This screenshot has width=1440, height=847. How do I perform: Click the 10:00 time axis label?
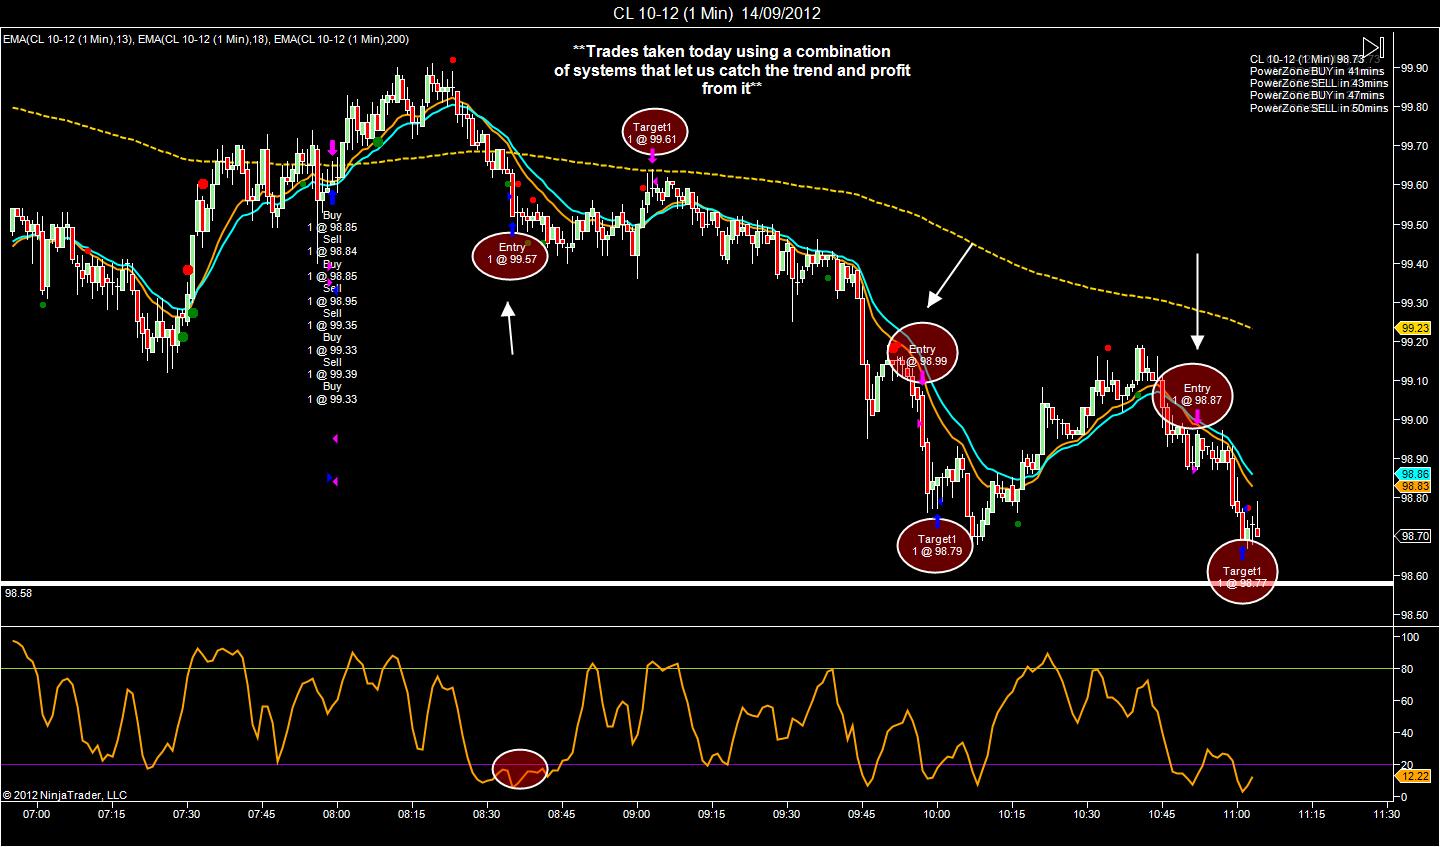pos(937,815)
